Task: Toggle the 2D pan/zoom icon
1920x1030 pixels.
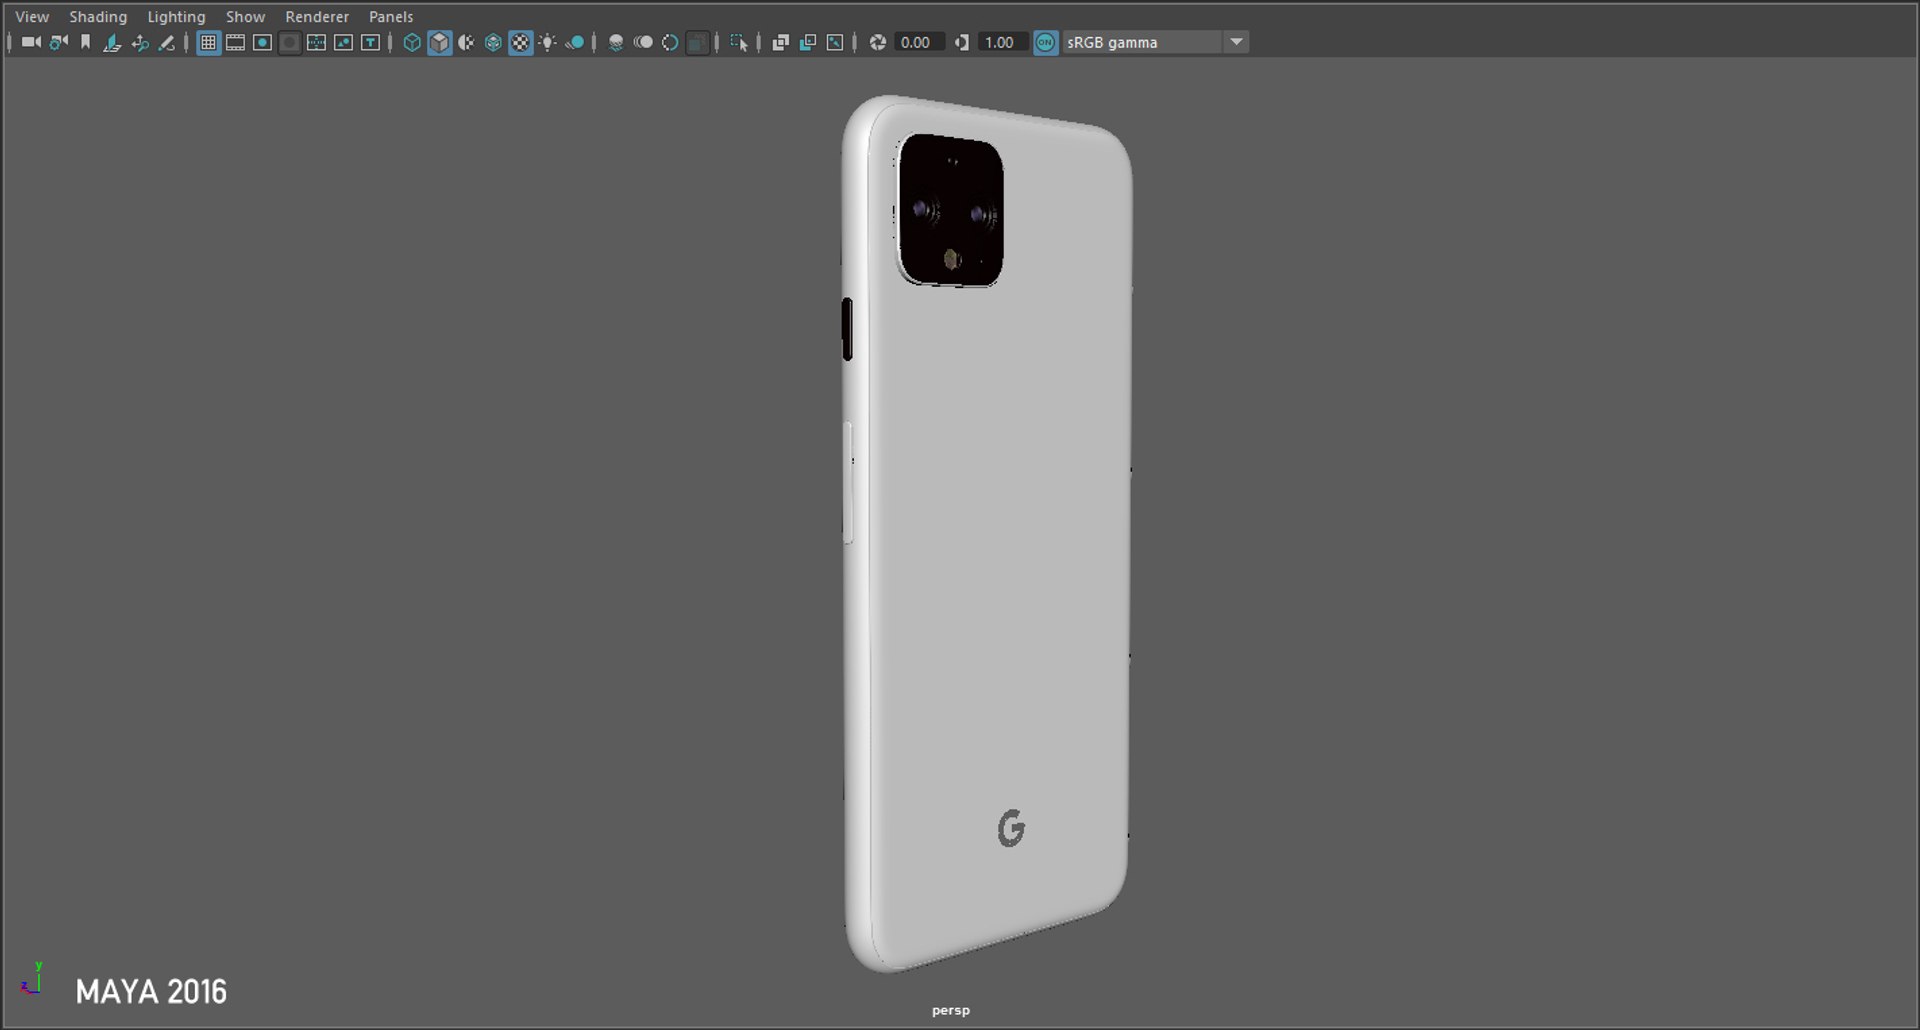Action: (140, 42)
